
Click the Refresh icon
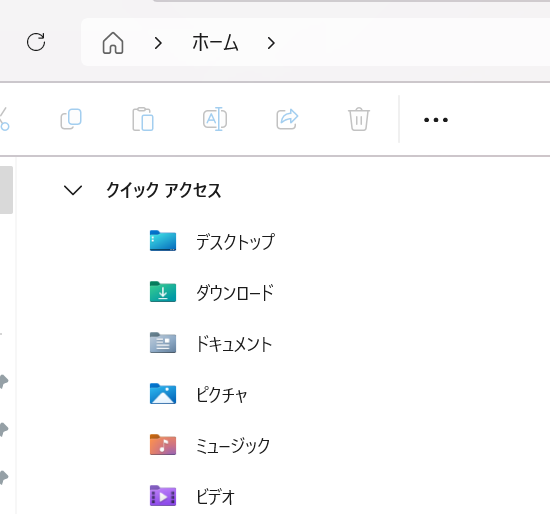(x=36, y=42)
